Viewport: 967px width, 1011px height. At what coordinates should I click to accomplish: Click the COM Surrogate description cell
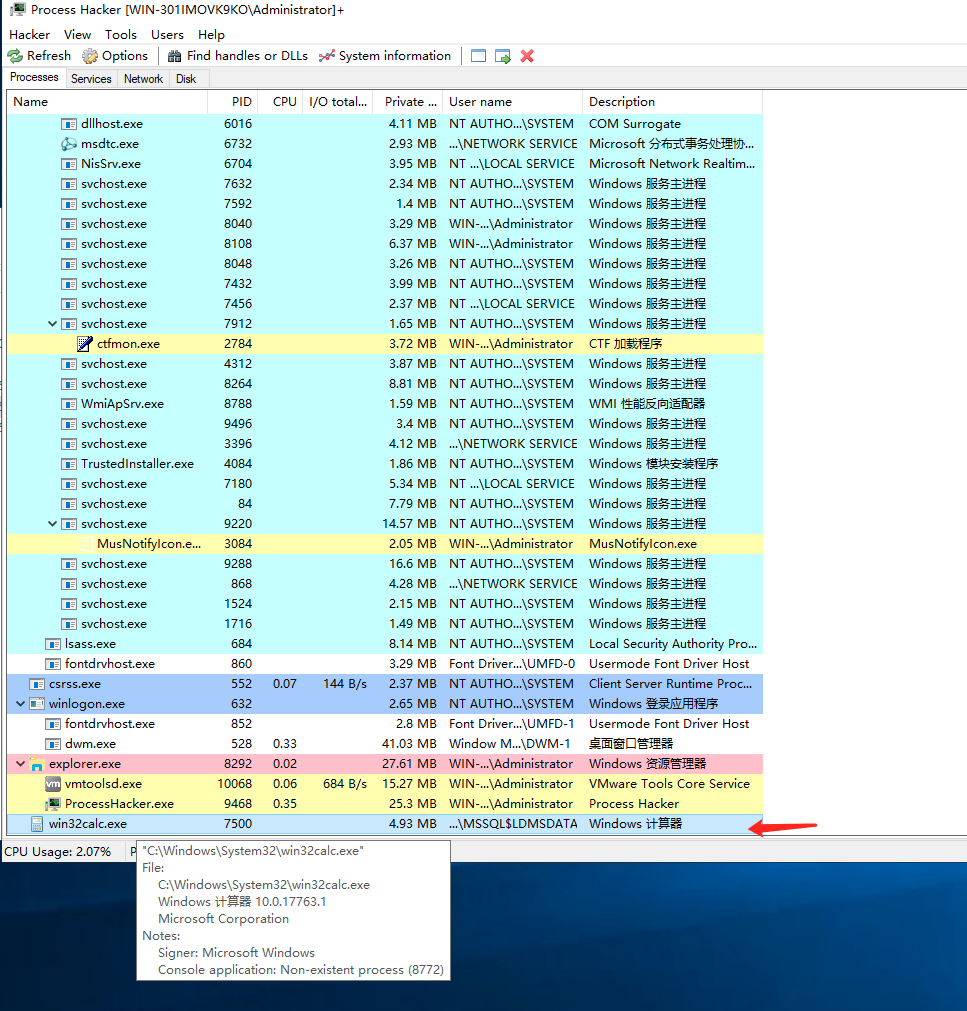click(635, 124)
